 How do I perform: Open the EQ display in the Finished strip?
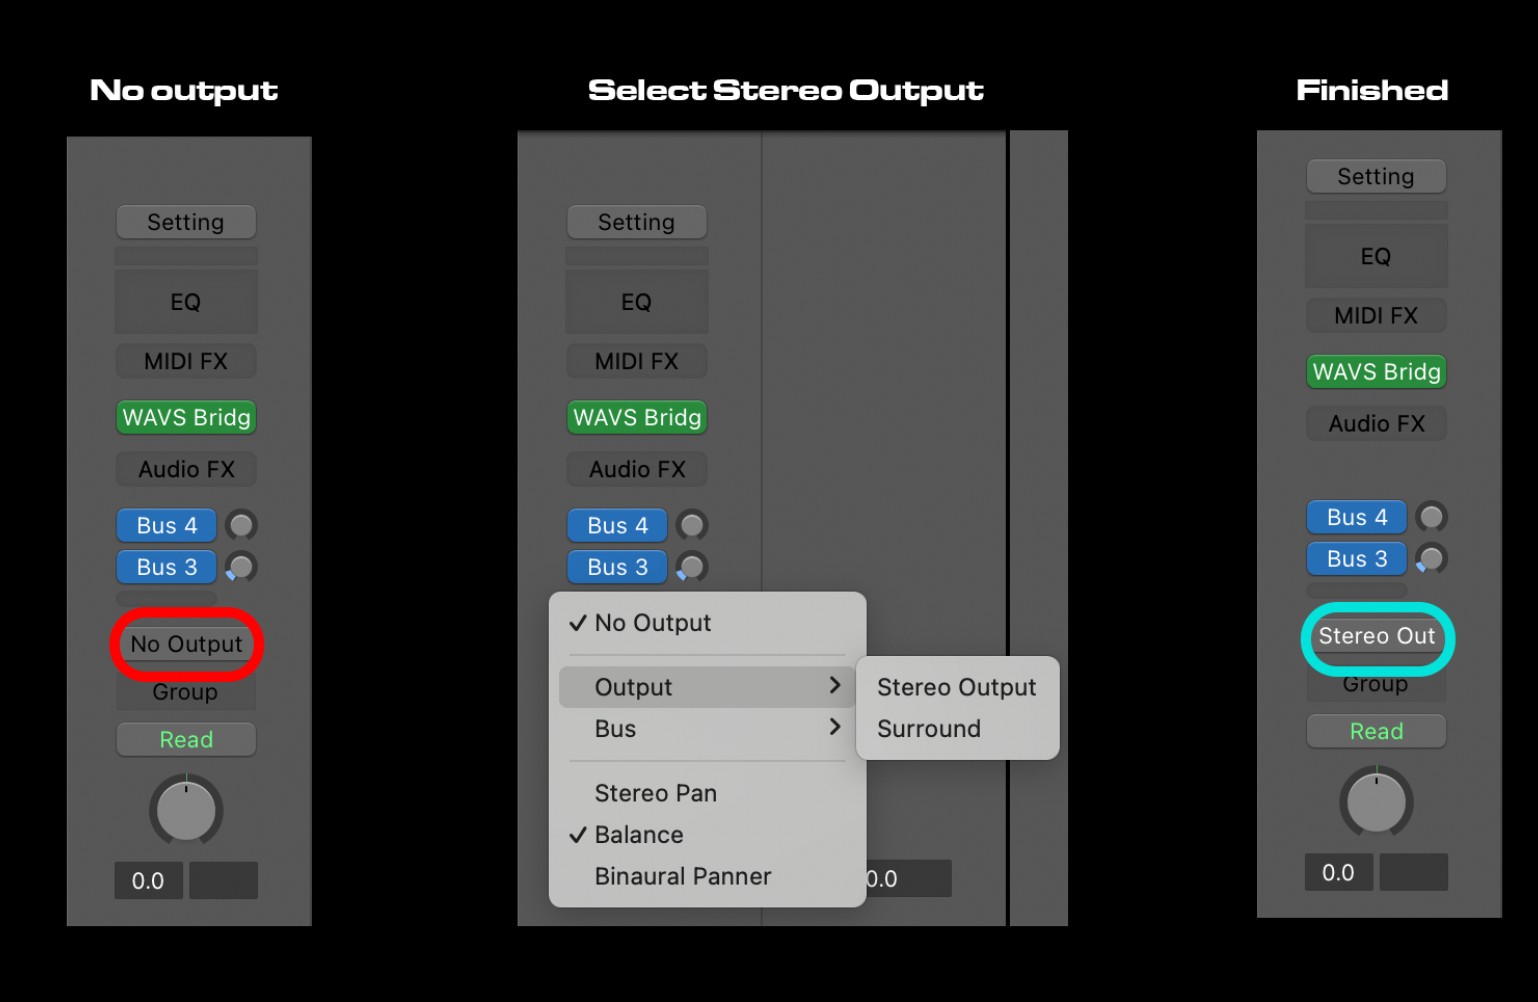point(1376,257)
